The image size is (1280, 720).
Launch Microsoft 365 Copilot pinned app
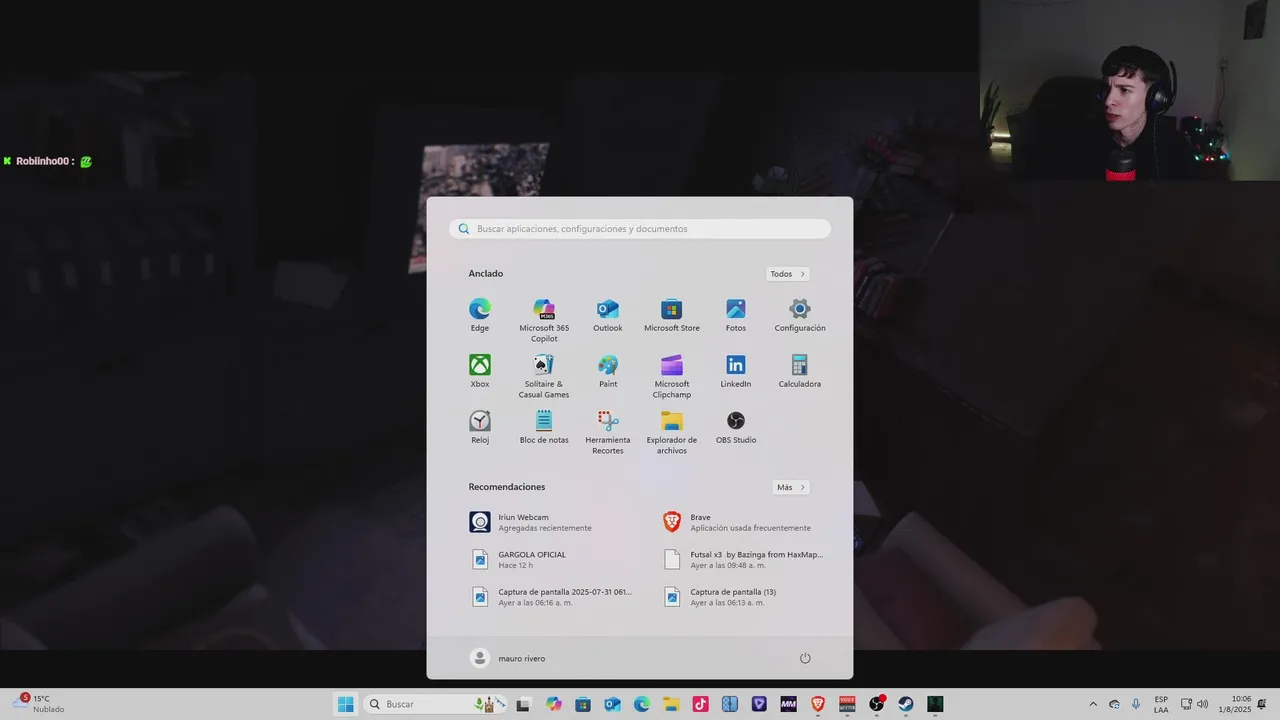coord(544,319)
